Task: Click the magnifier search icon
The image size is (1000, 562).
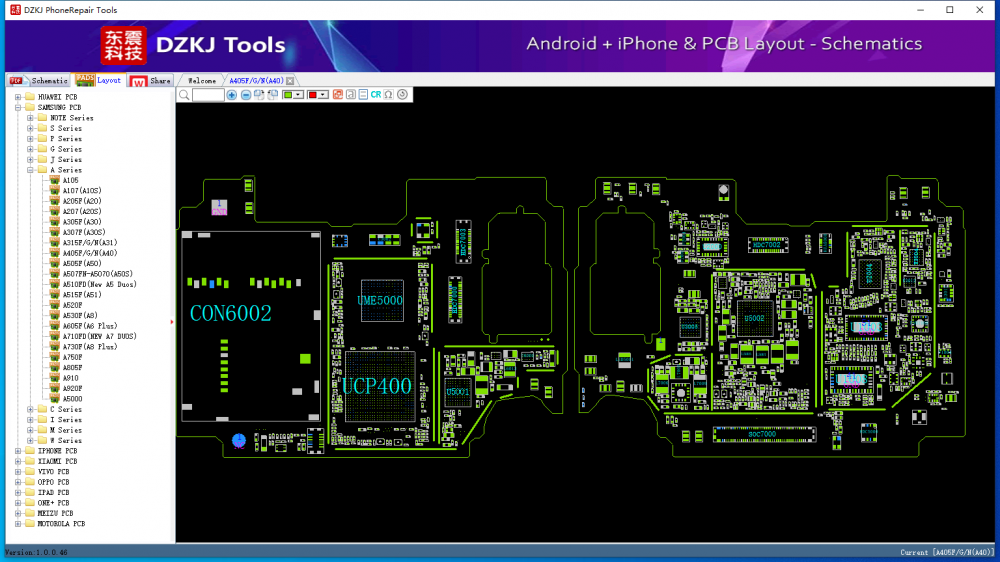Action: point(184,94)
